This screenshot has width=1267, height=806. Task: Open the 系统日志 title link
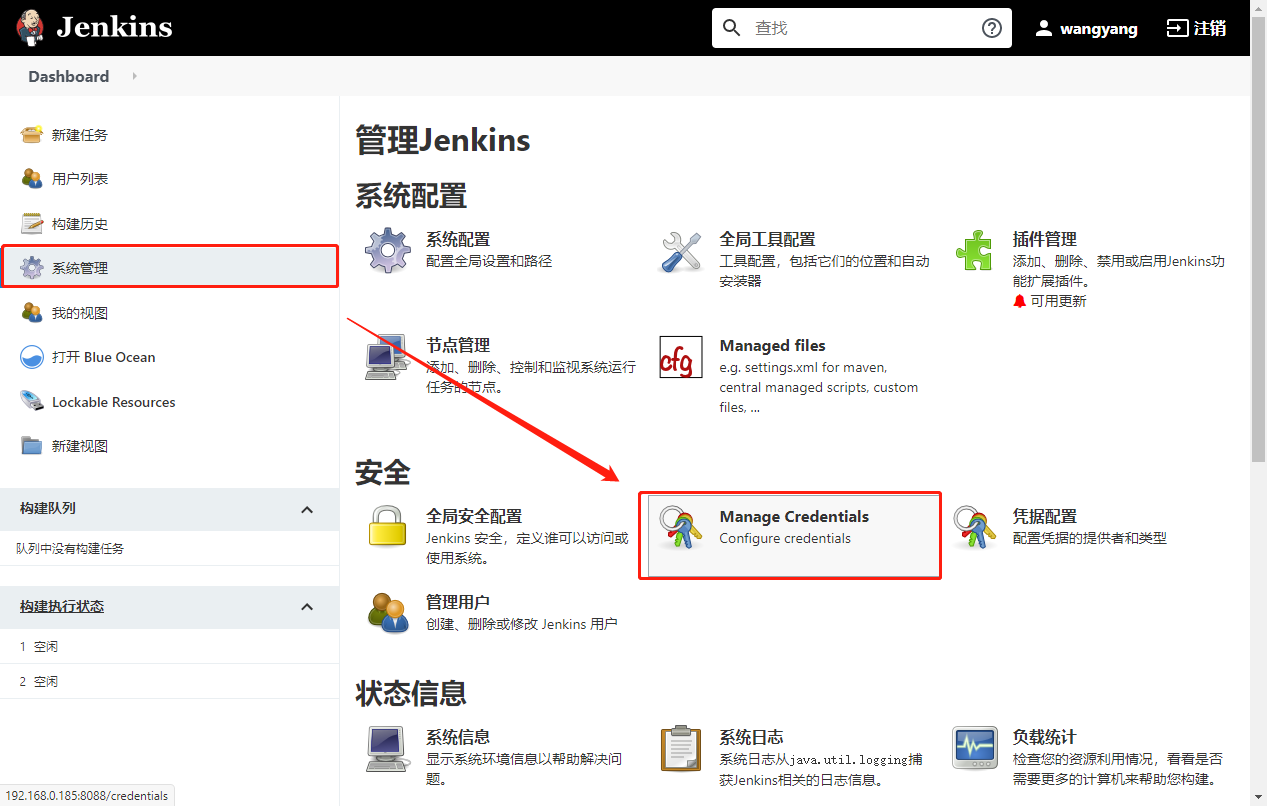[x=752, y=737]
